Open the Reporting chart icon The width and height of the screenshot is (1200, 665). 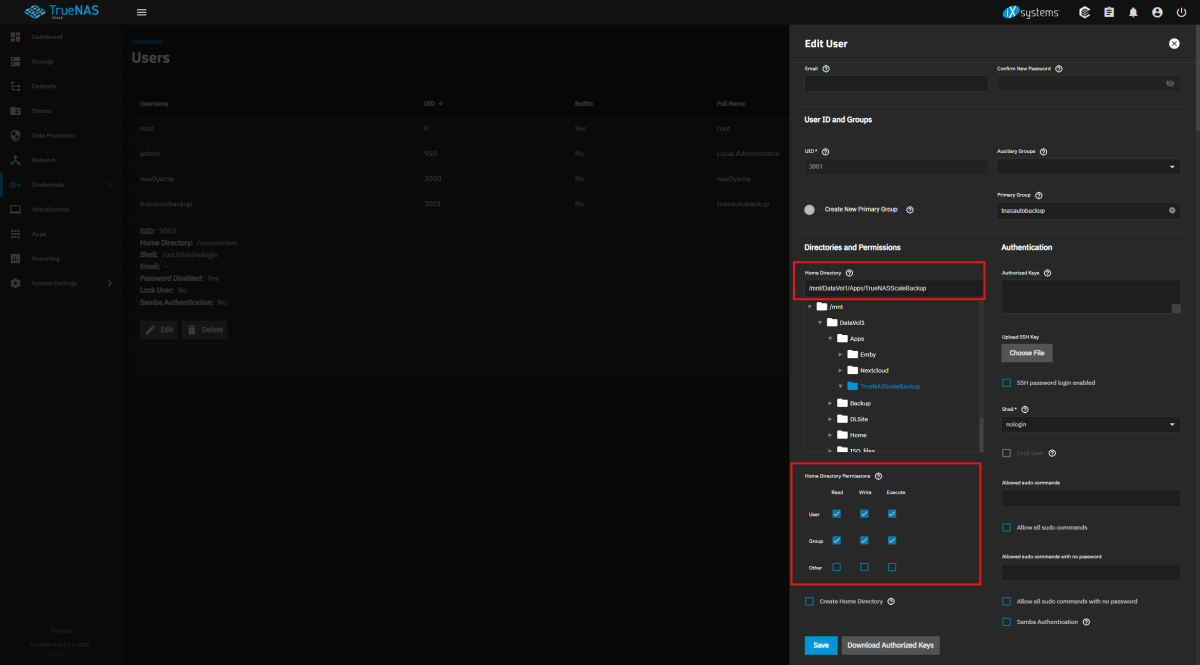(x=15, y=258)
